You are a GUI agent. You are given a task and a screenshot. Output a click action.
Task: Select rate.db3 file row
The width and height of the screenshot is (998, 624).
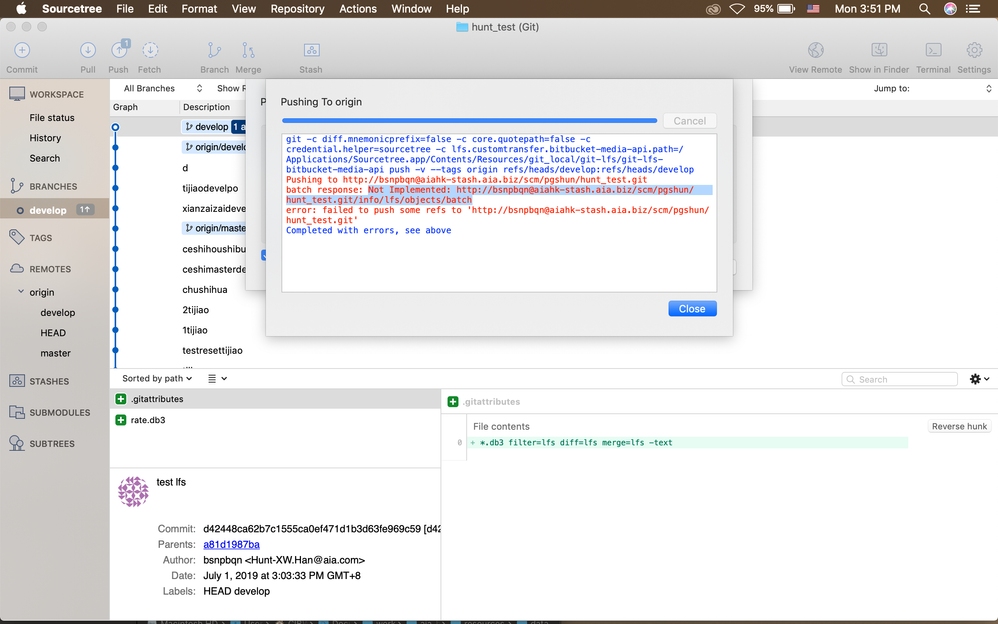(x=275, y=420)
